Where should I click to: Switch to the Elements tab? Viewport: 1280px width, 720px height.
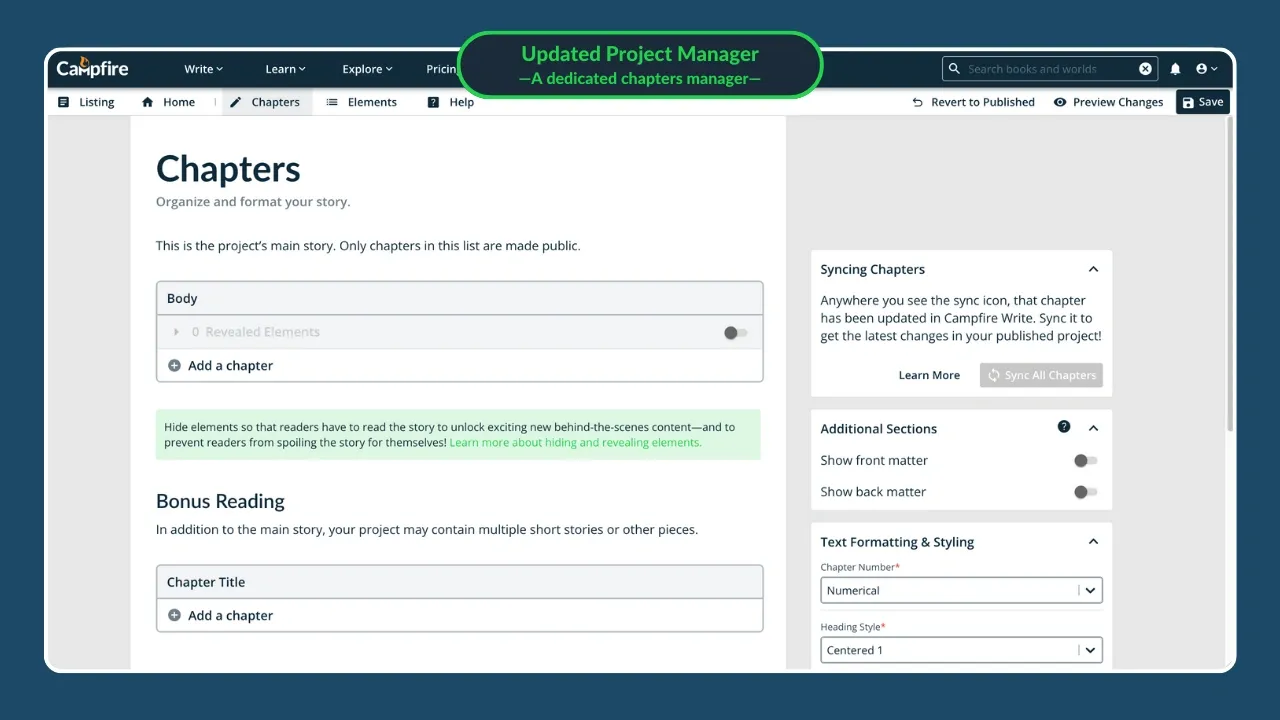click(361, 102)
